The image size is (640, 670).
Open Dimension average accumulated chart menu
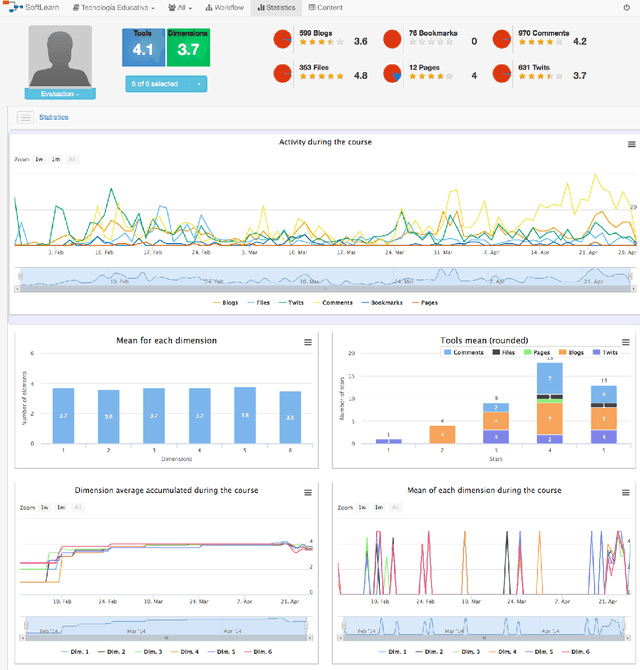tap(307, 492)
